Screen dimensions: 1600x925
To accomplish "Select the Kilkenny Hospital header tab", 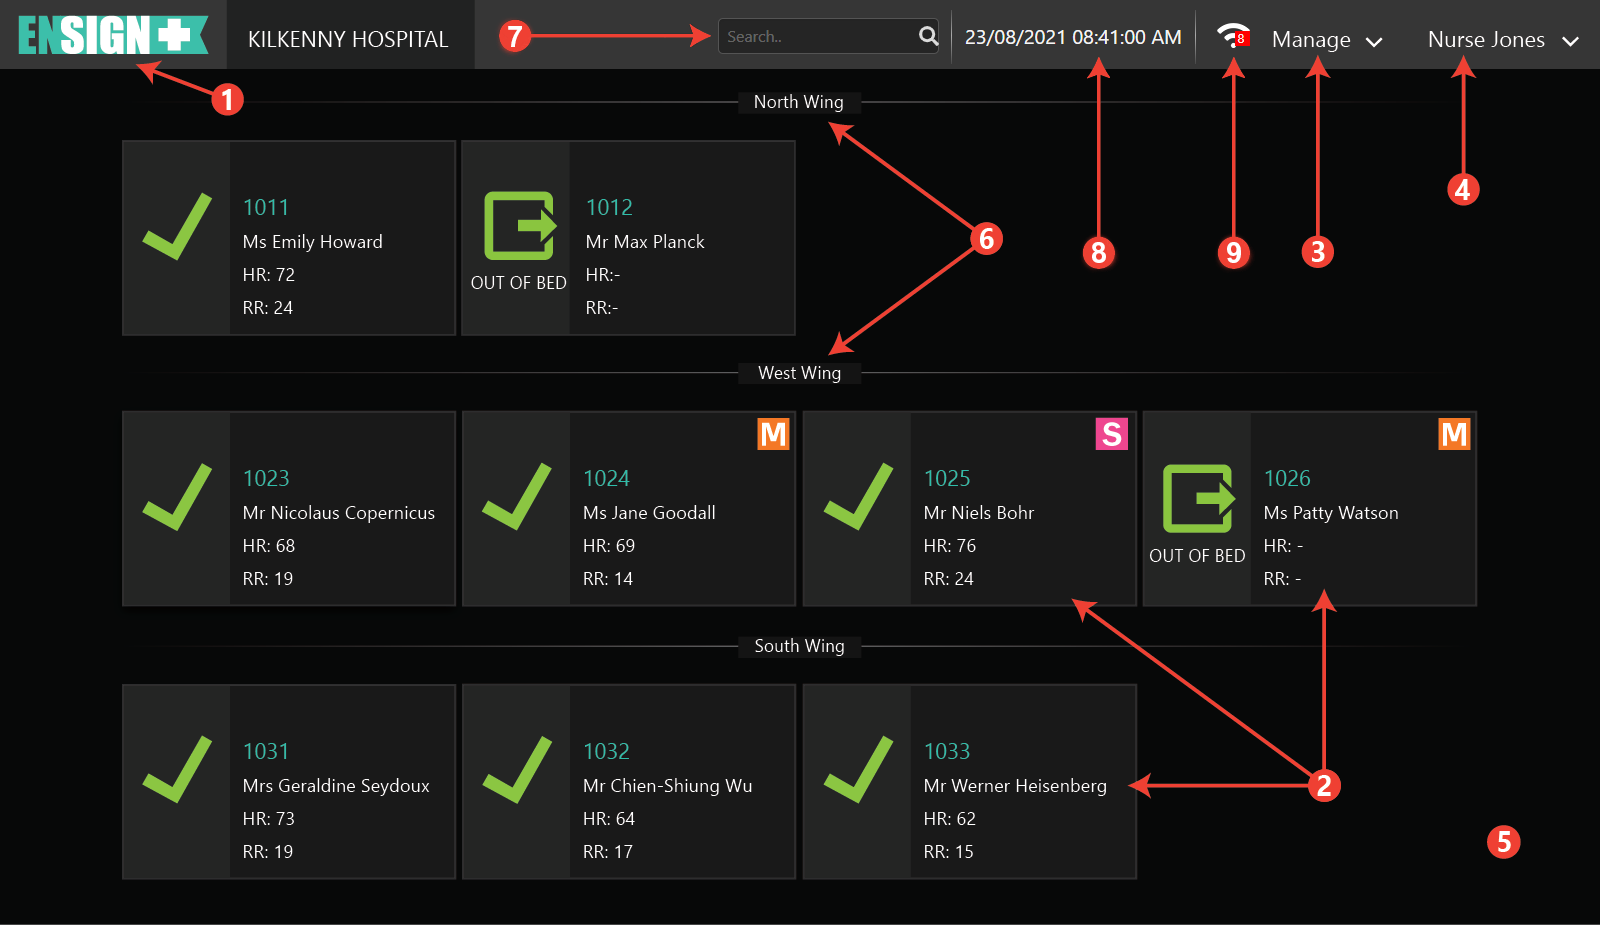I will [348, 39].
